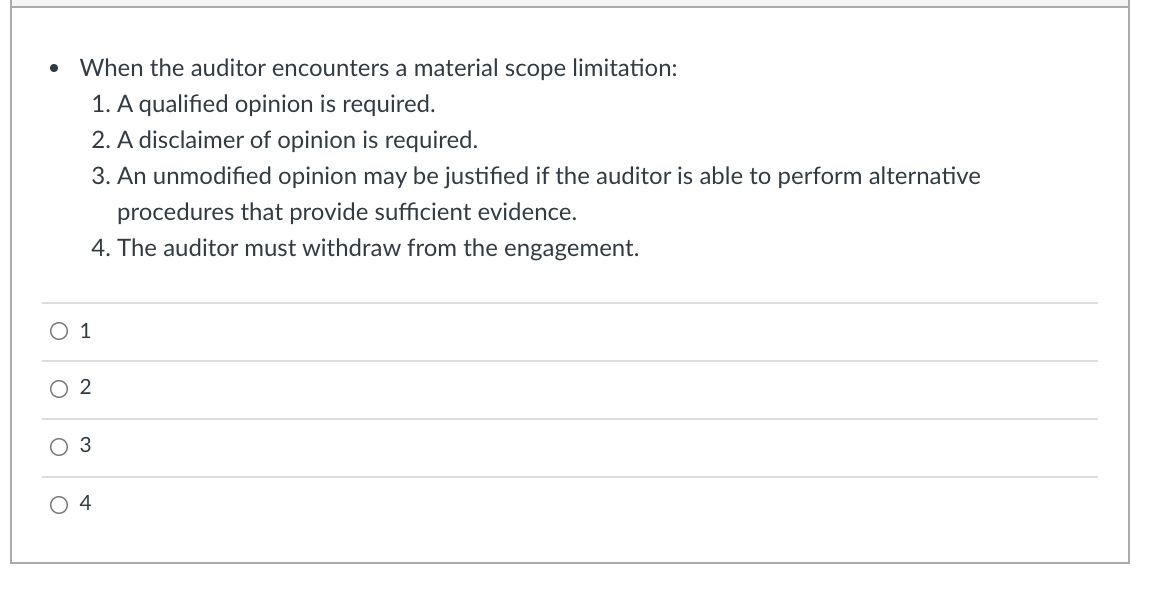The height and width of the screenshot is (596, 1152).
Task: Select radio button for answer option 2
Action: click(58, 388)
